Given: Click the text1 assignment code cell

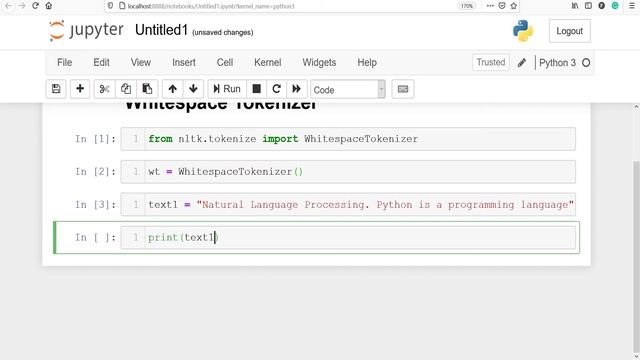Looking at the screenshot, I should [348, 204].
